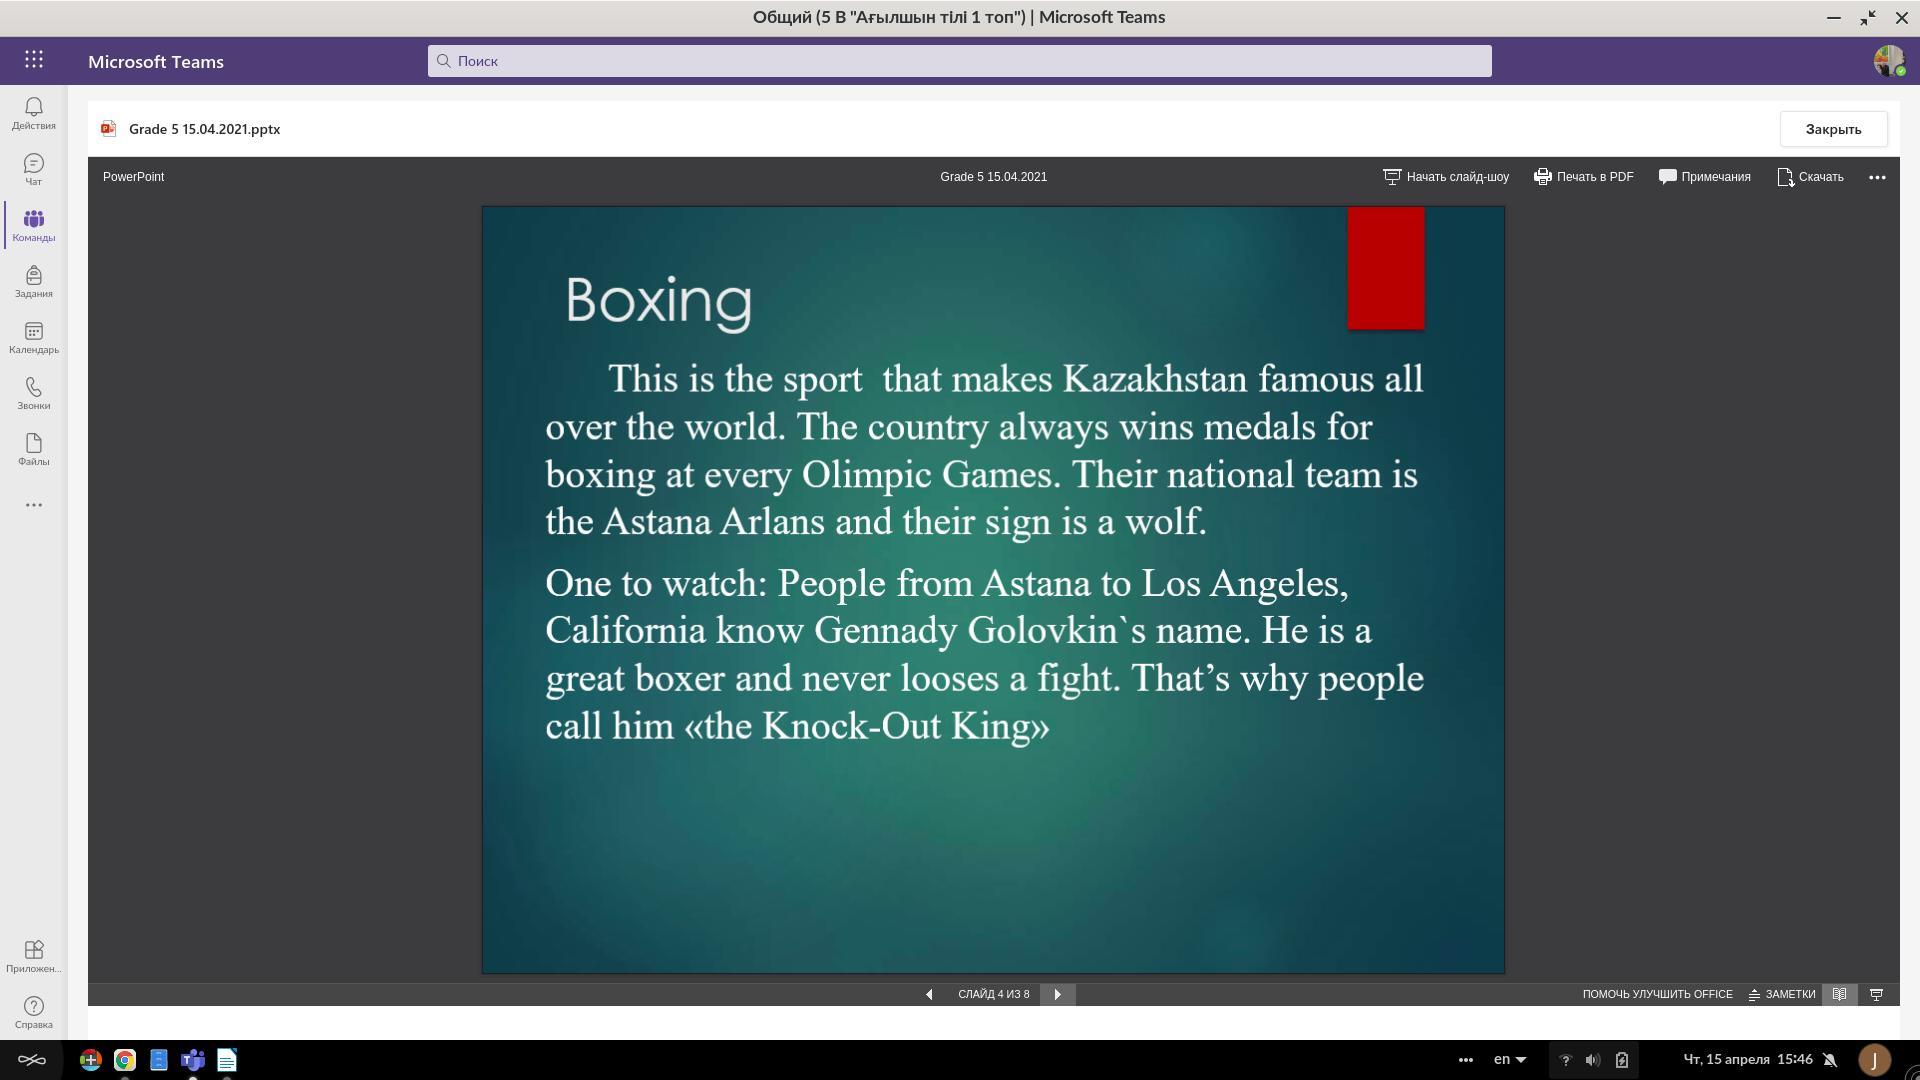Open Comments (Примечания) panel
This screenshot has height=1080, width=1920.
click(x=1705, y=177)
